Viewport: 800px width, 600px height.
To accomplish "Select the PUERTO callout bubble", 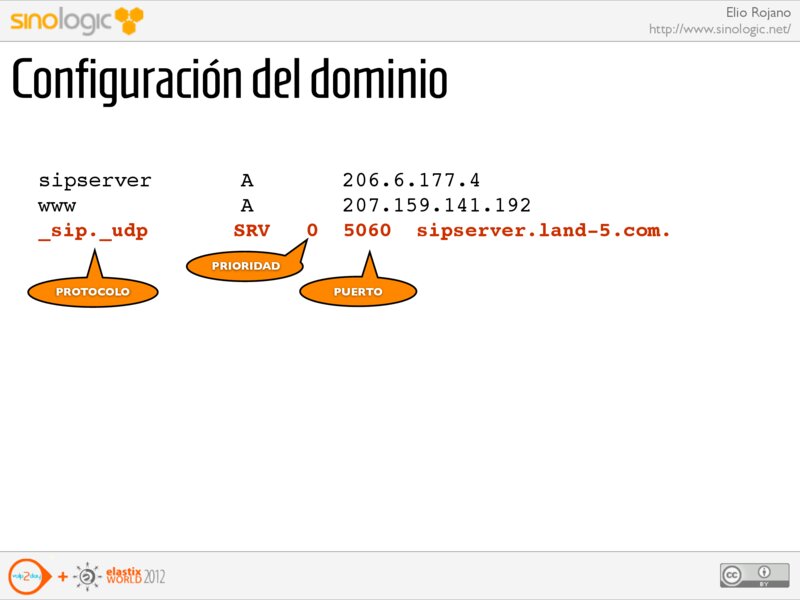I will [x=358, y=291].
